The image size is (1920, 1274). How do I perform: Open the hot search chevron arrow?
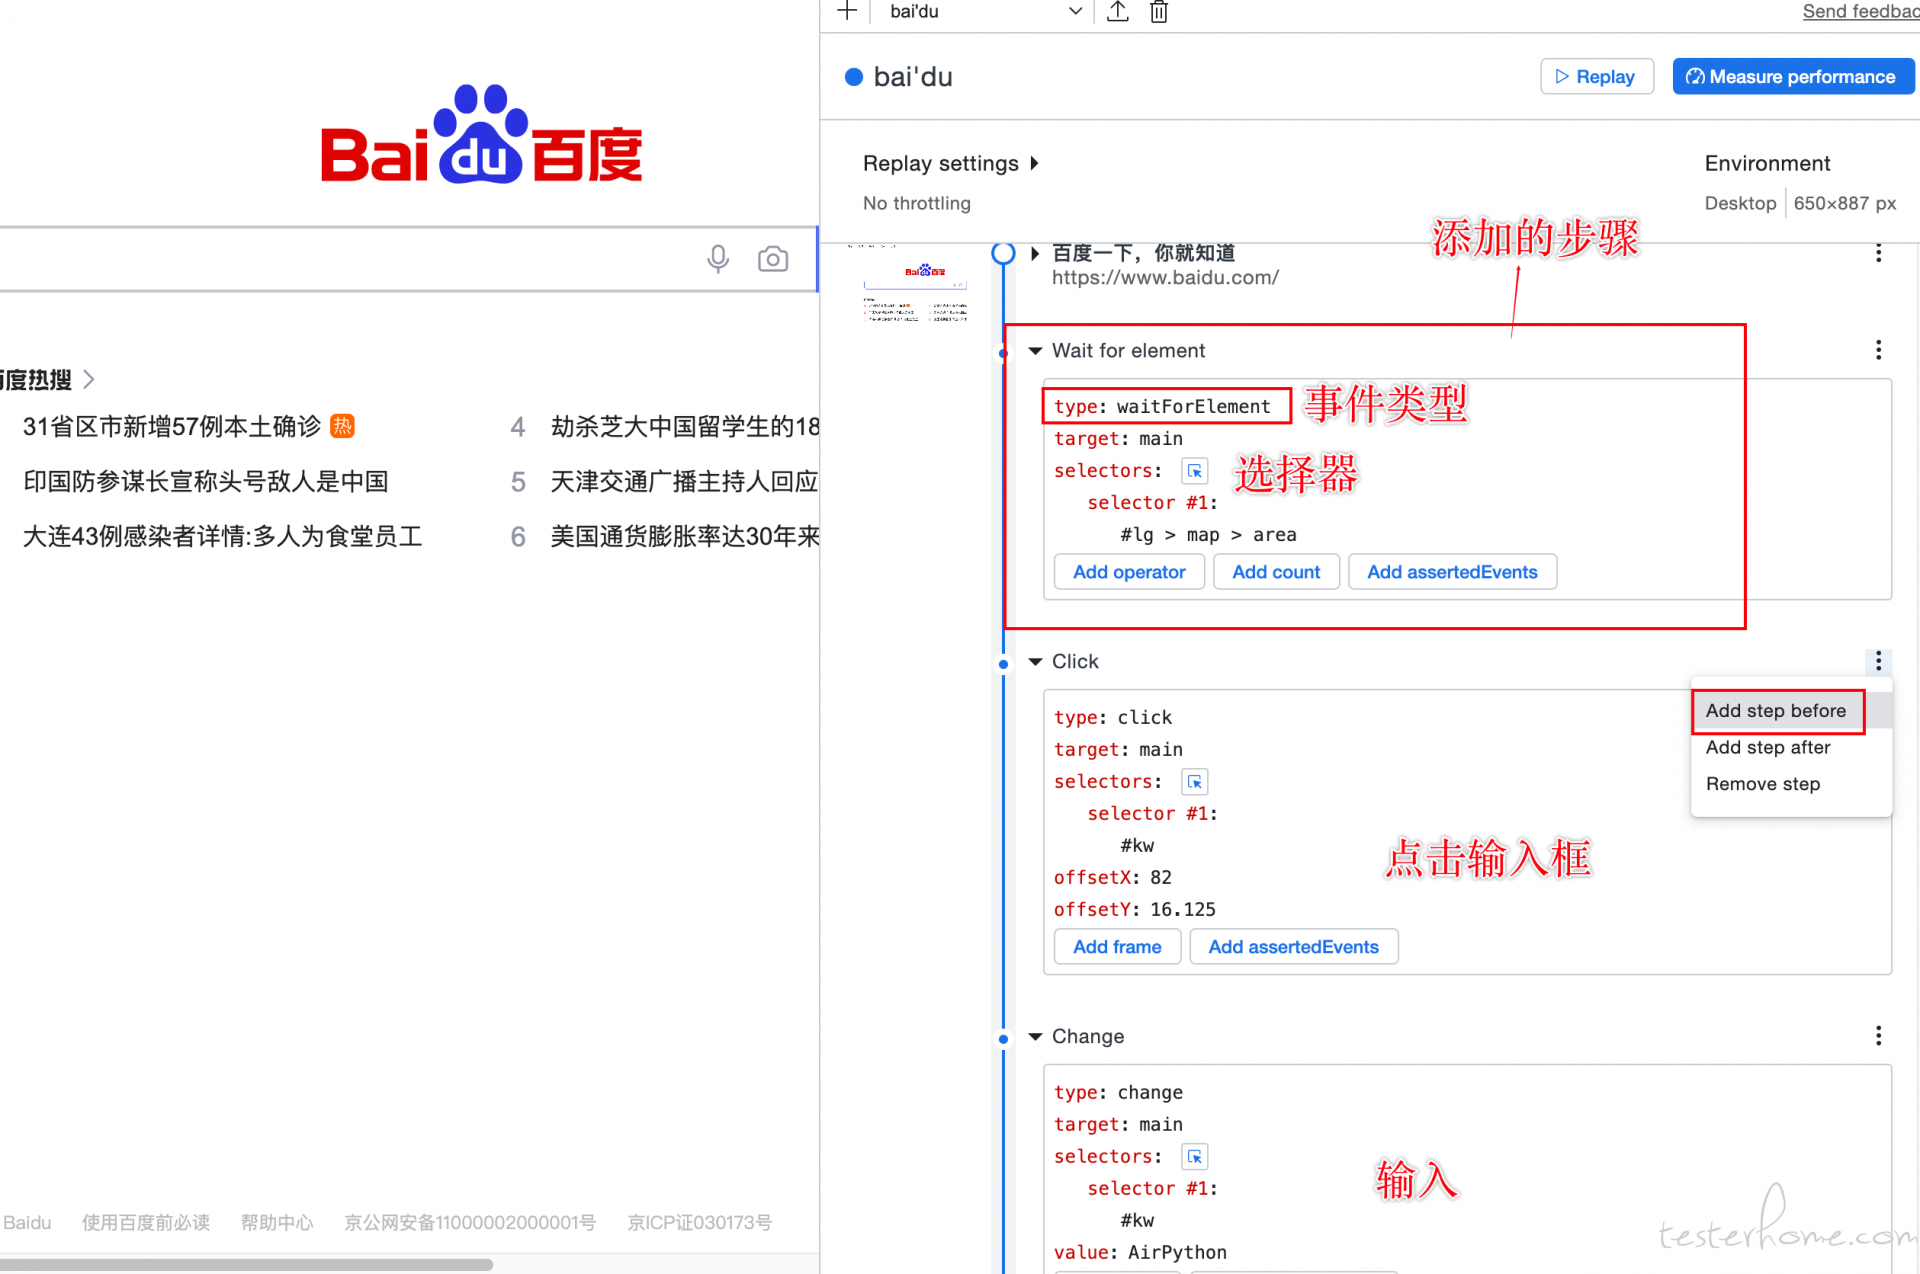(x=89, y=379)
